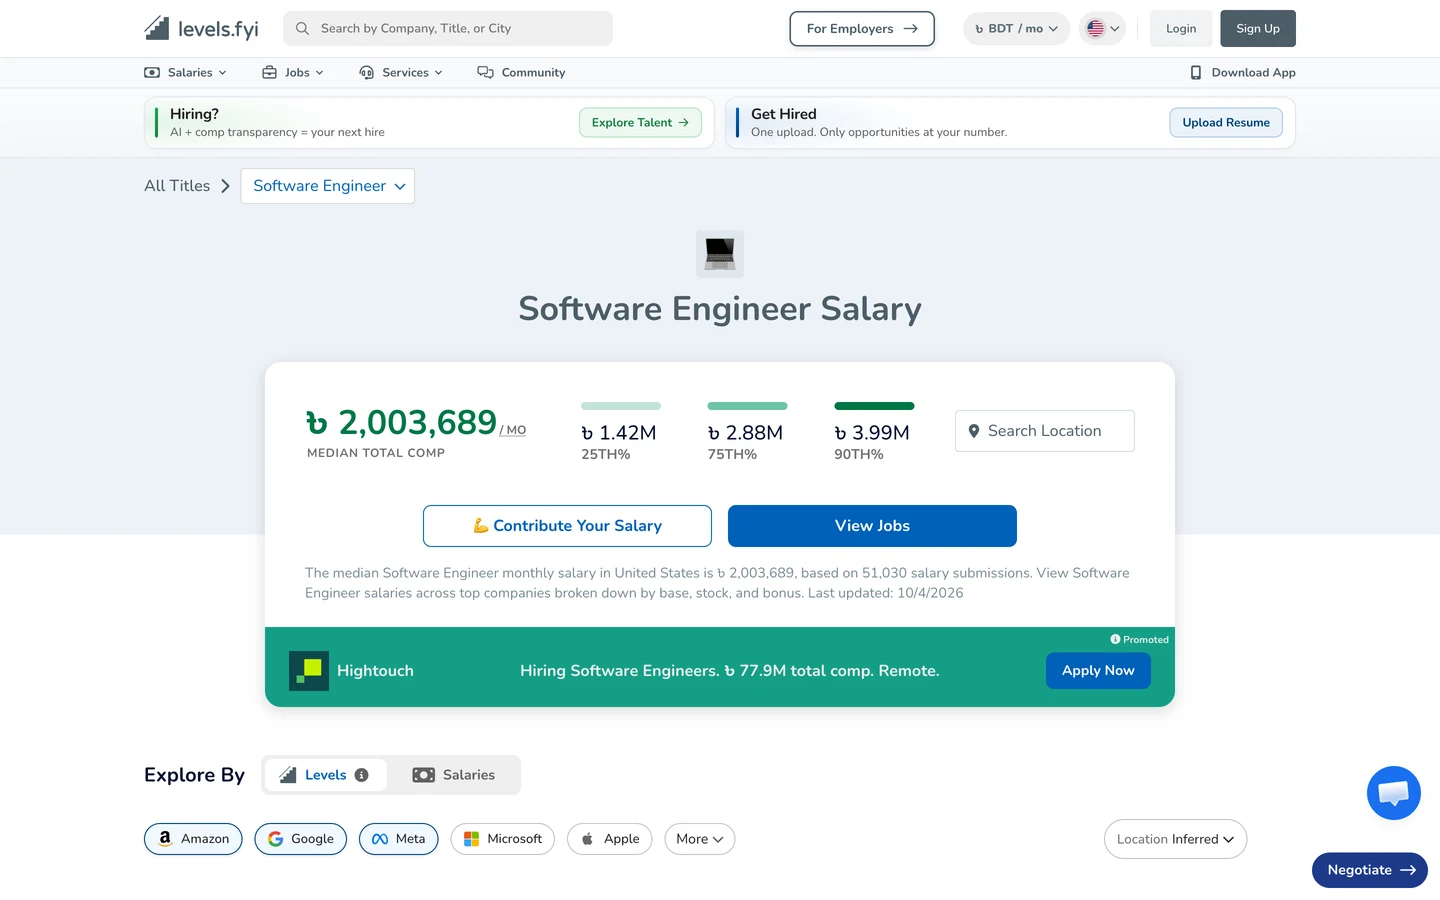Click Upload Resume button

tap(1226, 122)
